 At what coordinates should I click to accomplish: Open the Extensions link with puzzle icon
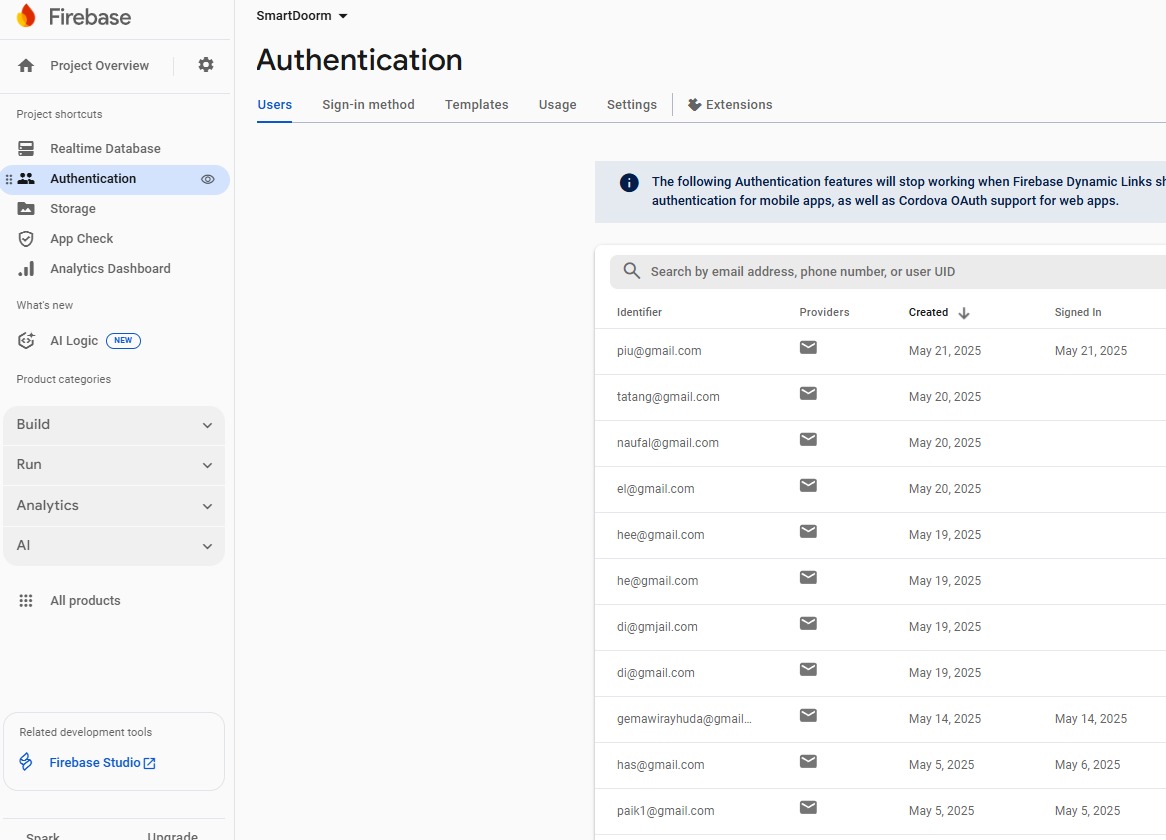click(730, 105)
